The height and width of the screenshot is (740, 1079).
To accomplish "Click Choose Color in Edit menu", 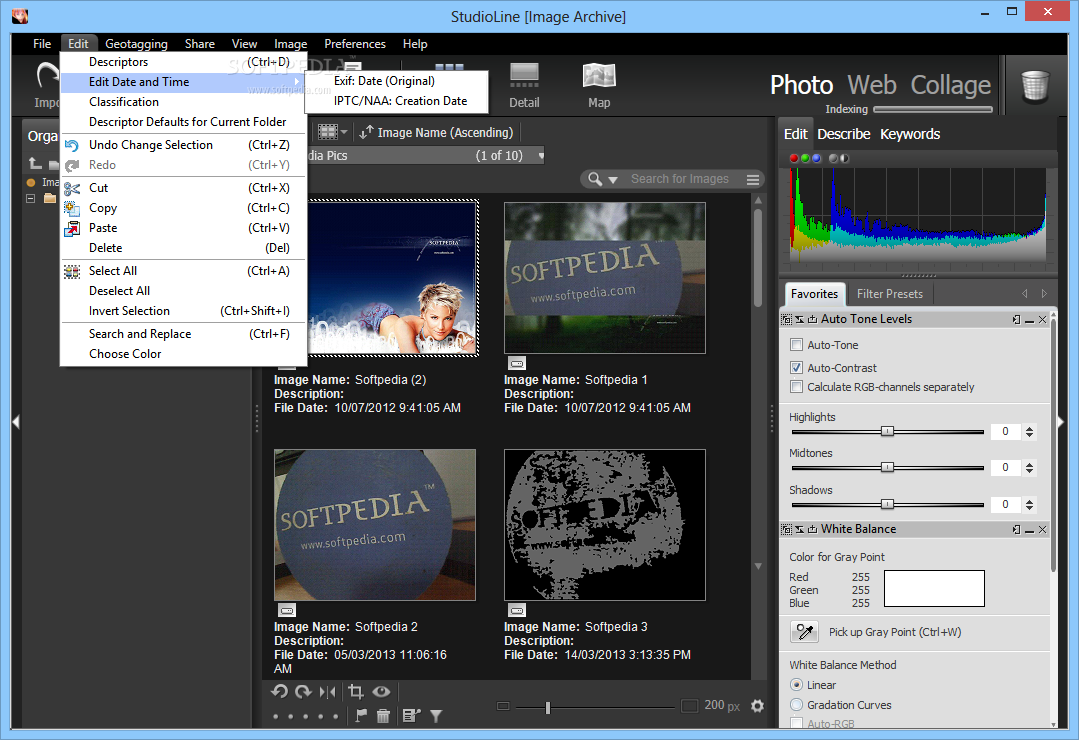I will (x=183, y=354).
